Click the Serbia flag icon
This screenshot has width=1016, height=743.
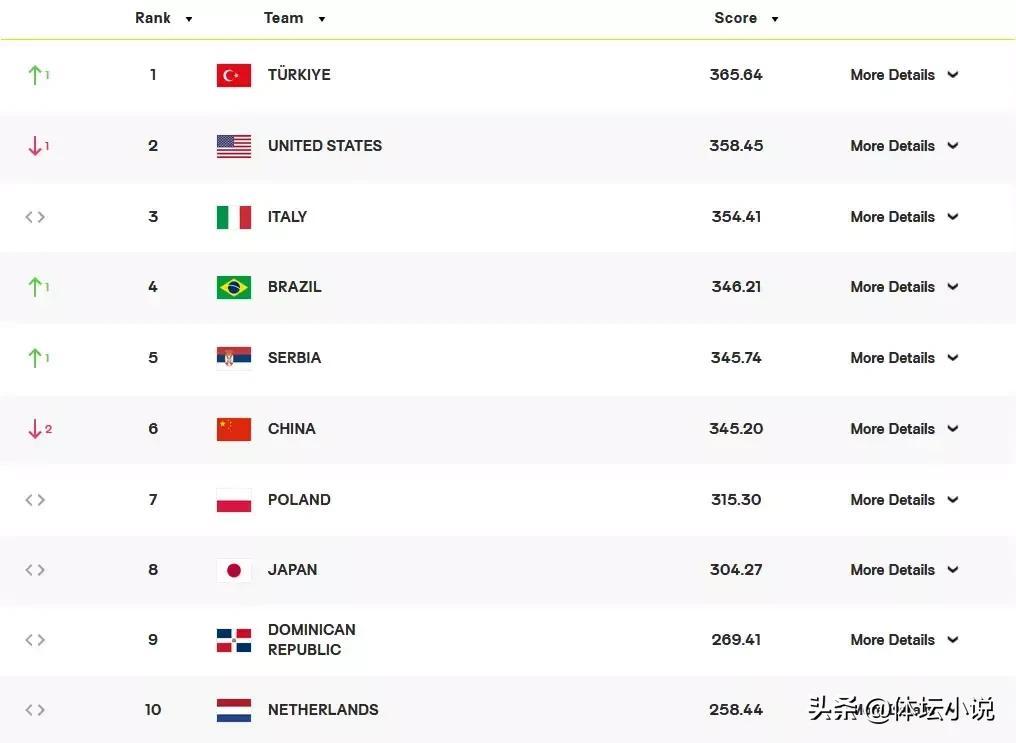(x=233, y=358)
